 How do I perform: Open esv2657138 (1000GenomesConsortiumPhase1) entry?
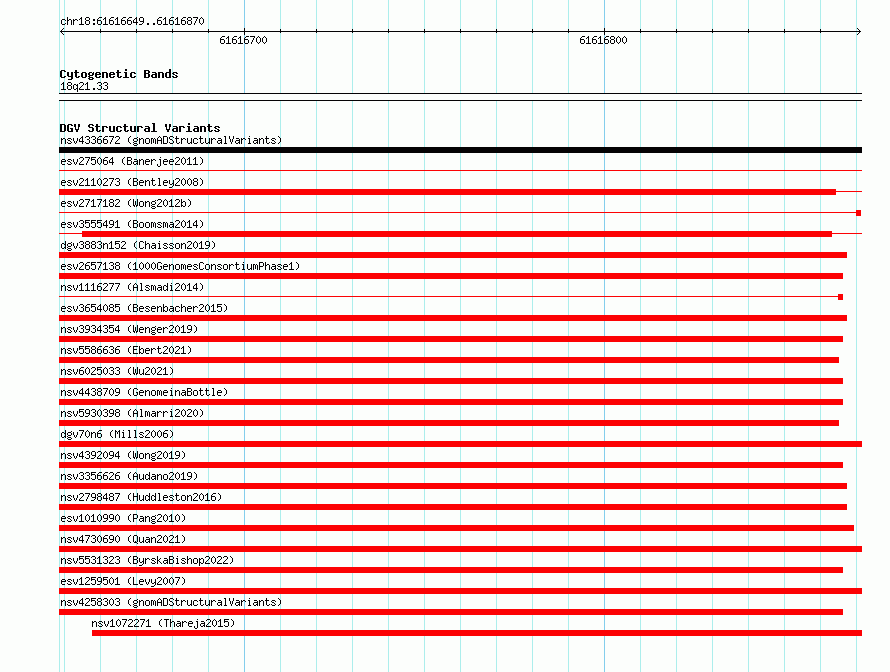pos(180,266)
